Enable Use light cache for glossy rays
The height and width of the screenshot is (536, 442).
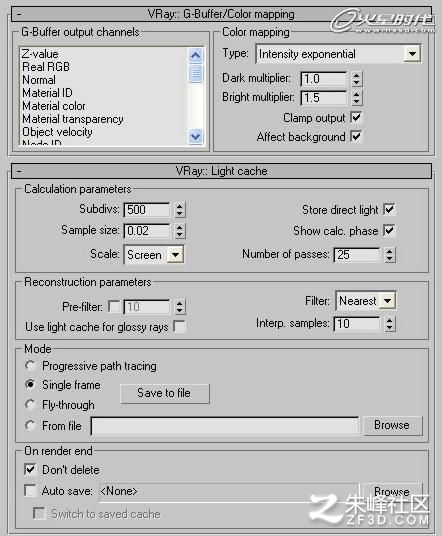pos(179,326)
